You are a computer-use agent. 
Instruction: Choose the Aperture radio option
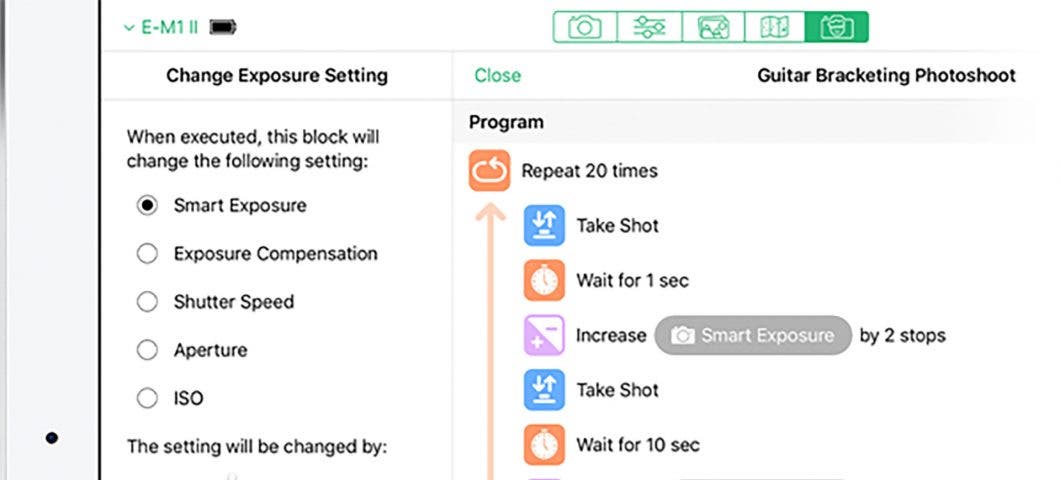(147, 350)
